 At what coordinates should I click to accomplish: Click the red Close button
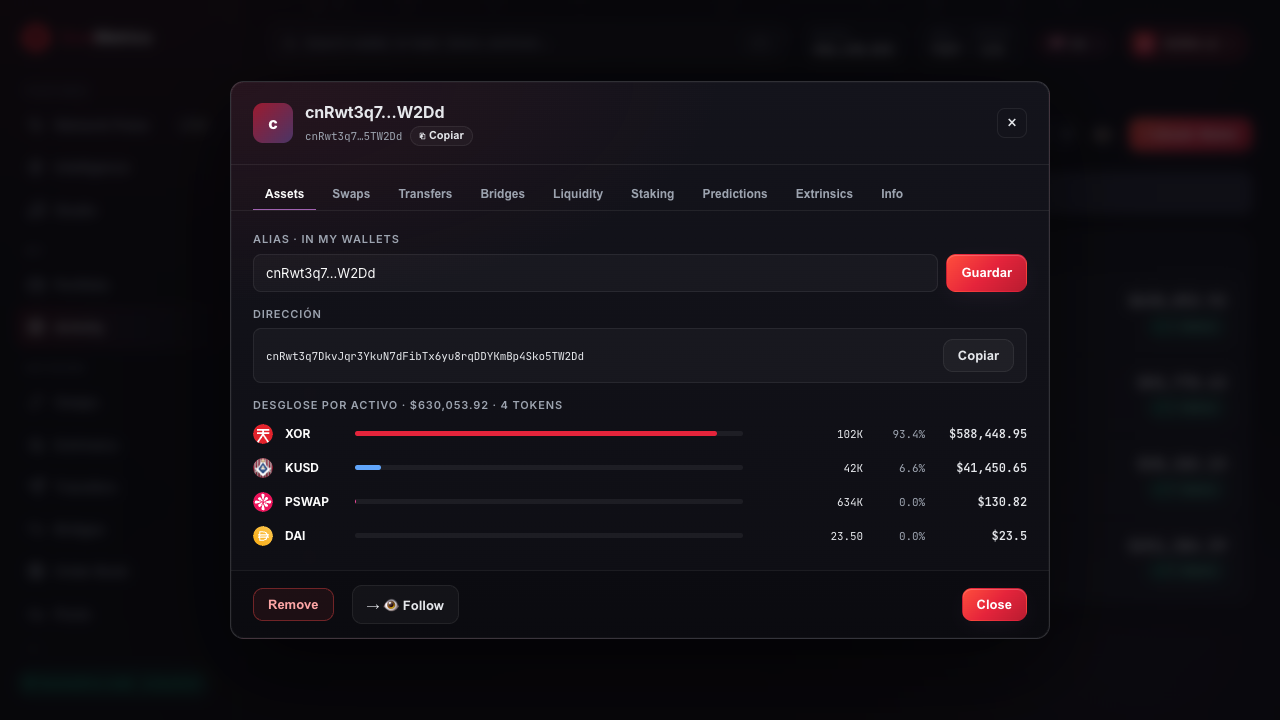[994, 605]
